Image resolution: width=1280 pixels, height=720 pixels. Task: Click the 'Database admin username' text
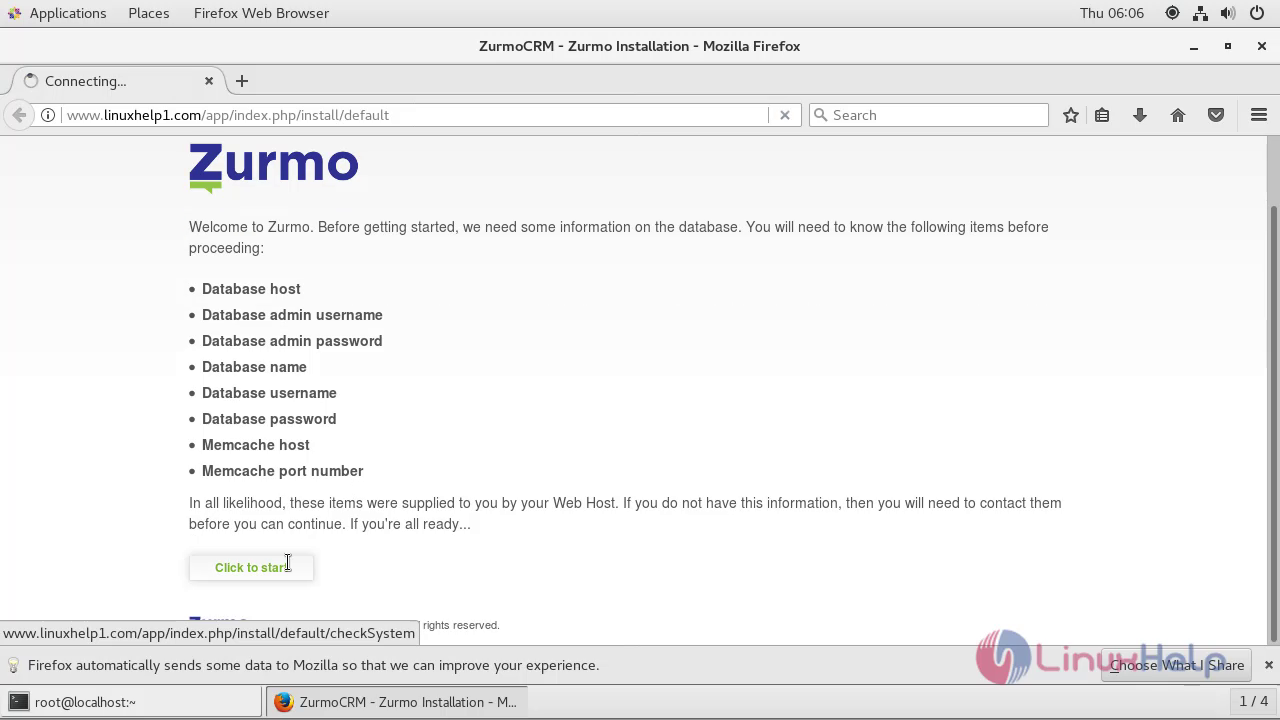(292, 315)
